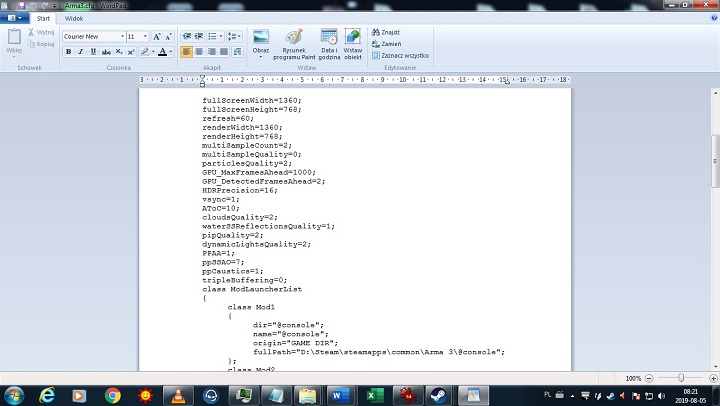
Task: Insert a Paint drawing (Rysunek programu Paint)
Action: coord(294,43)
